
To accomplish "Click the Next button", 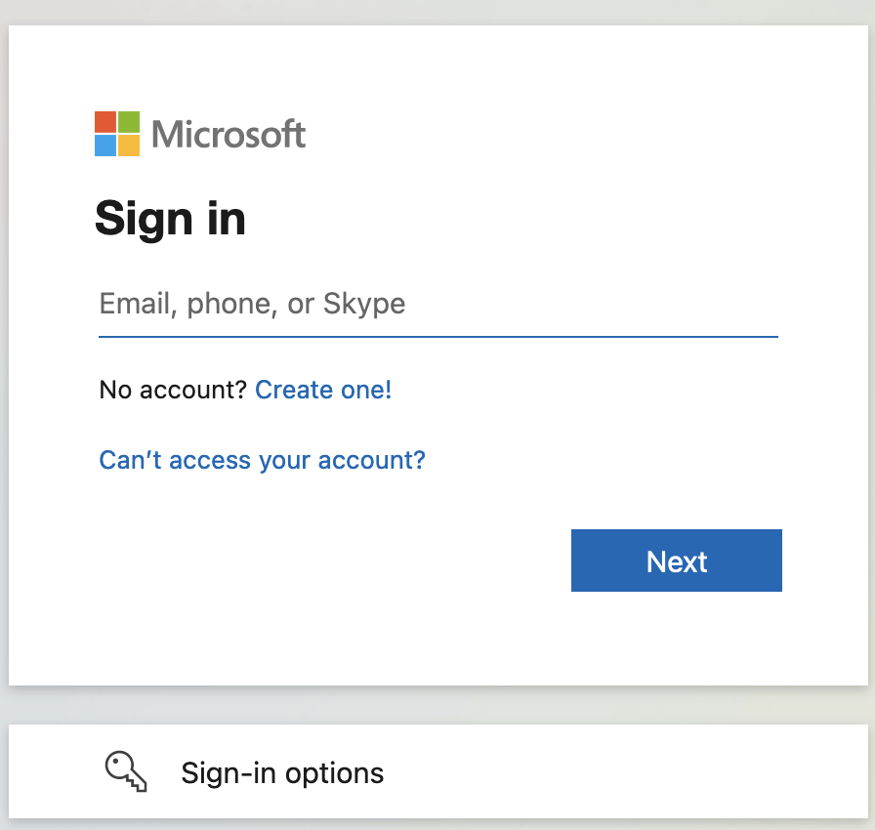I will 676,561.
